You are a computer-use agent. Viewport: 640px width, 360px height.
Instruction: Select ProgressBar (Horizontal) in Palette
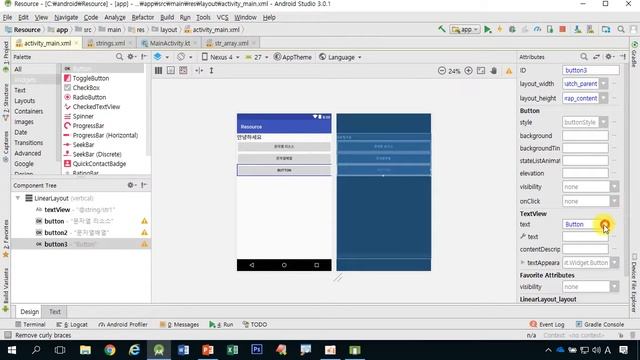coord(101,135)
